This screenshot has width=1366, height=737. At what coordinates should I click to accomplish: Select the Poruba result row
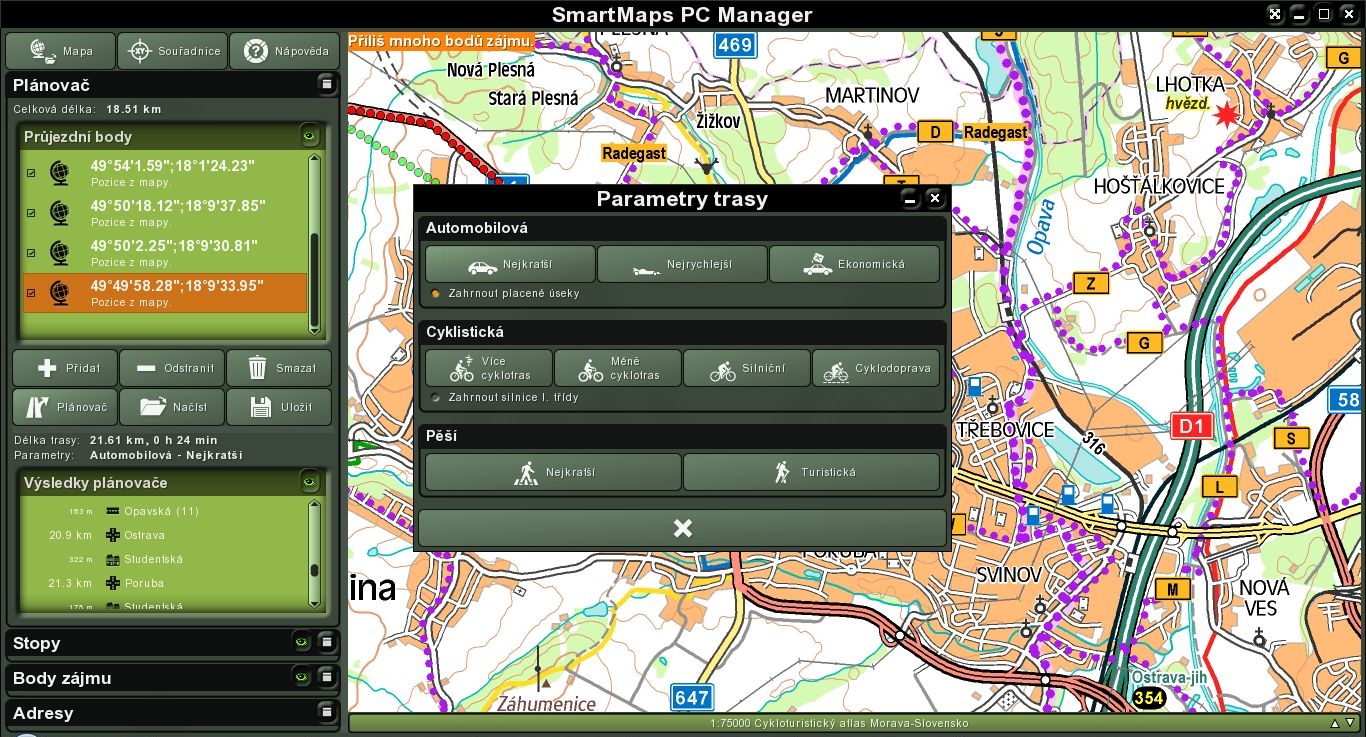click(165, 583)
